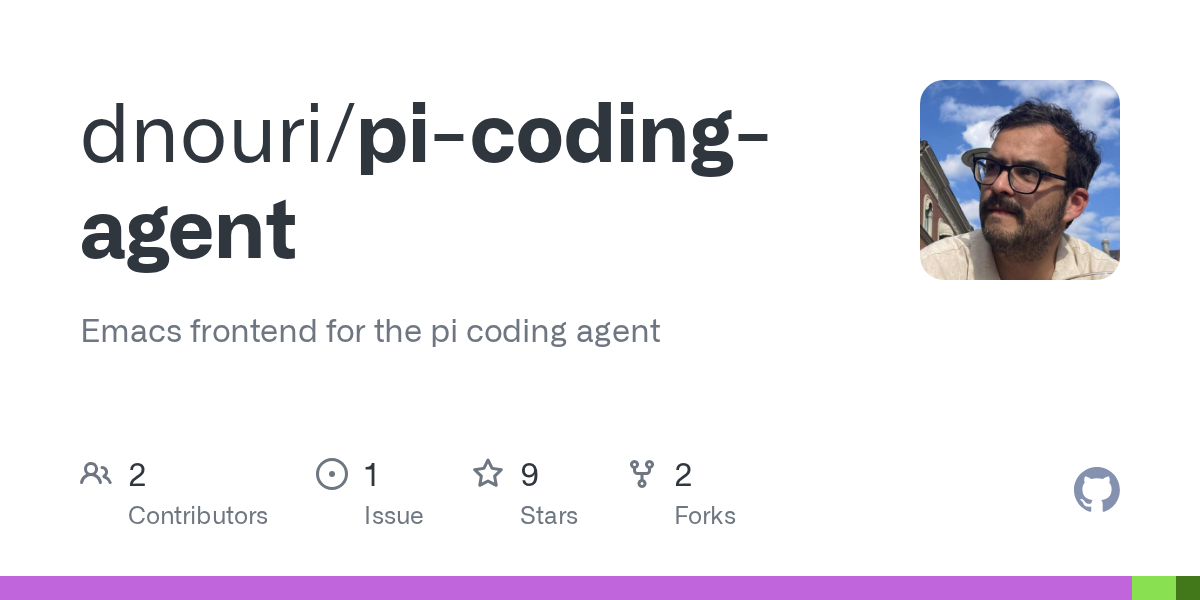Click the purple language bar segment
Screen dimensions: 1200x600
pos(565,588)
